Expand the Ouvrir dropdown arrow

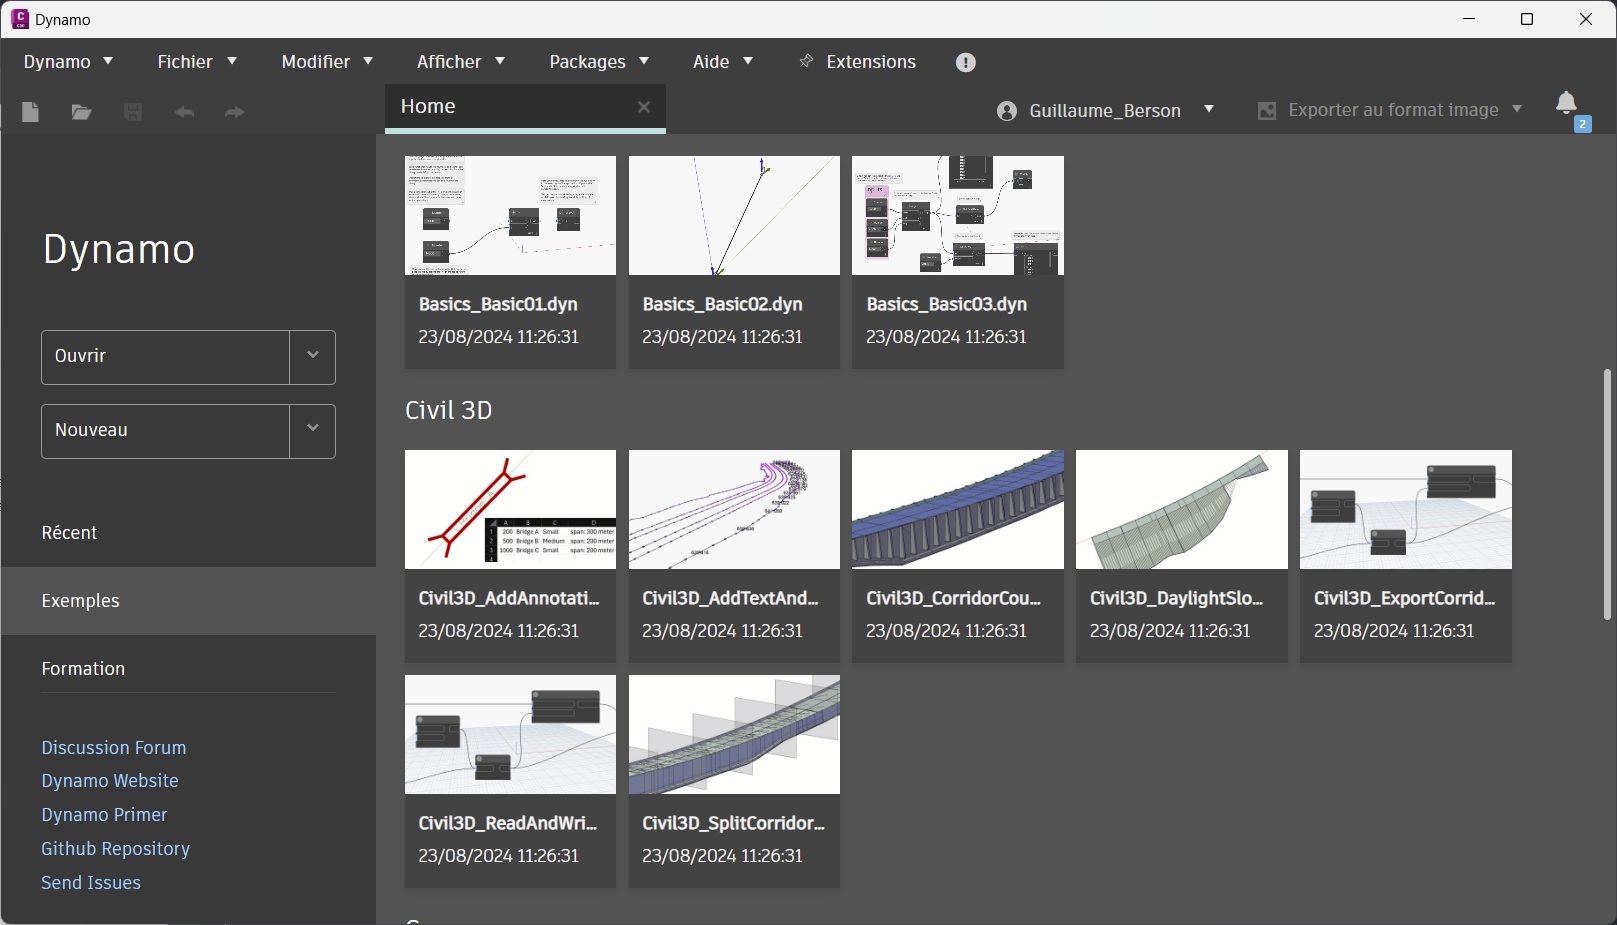click(313, 356)
